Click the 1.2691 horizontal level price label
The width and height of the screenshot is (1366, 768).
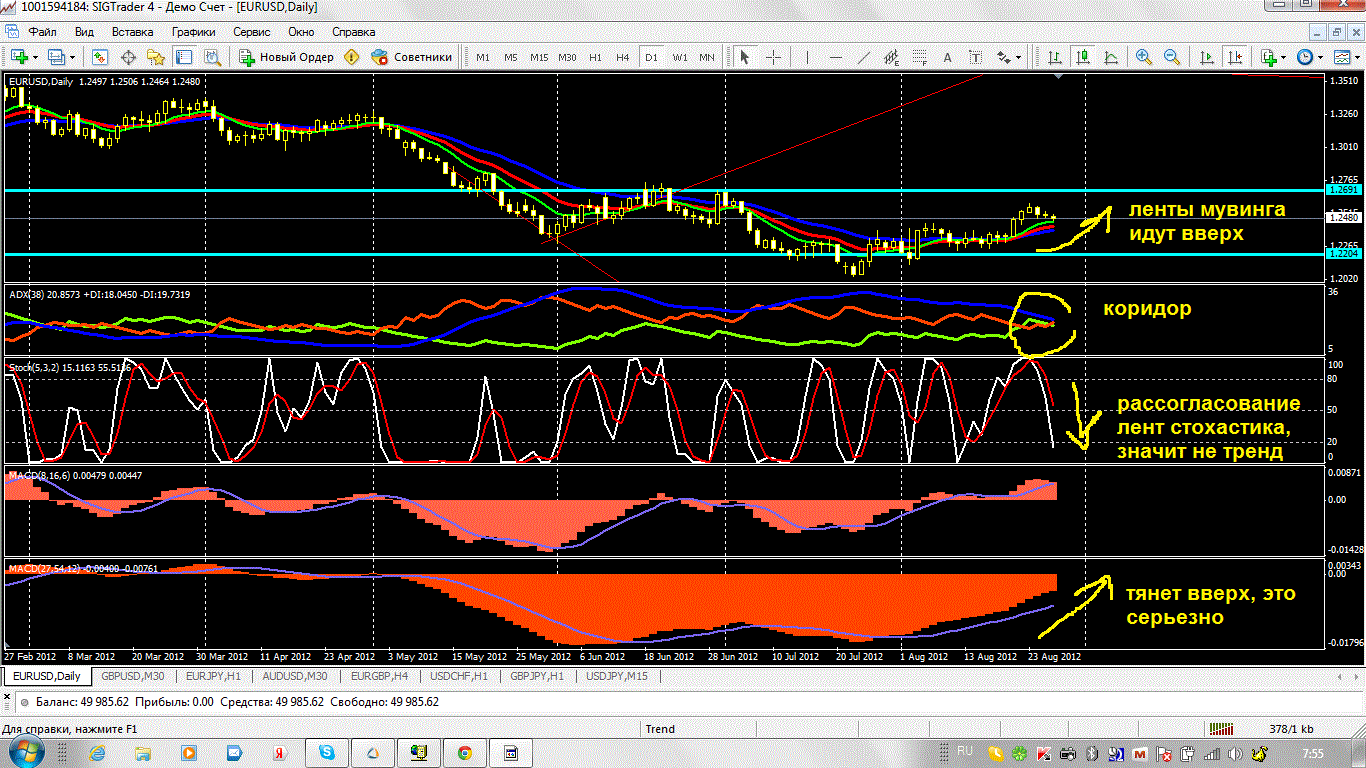pyautogui.click(x=1341, y=189)
